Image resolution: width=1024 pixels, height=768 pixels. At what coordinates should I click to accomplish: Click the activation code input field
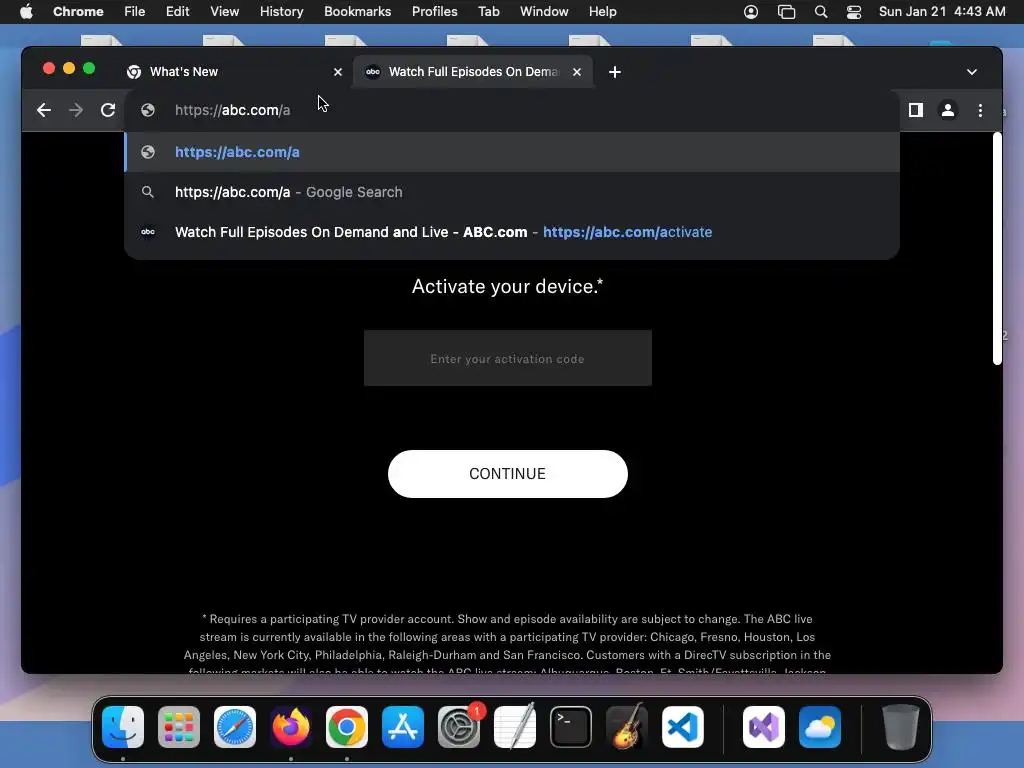coord(507,358)
